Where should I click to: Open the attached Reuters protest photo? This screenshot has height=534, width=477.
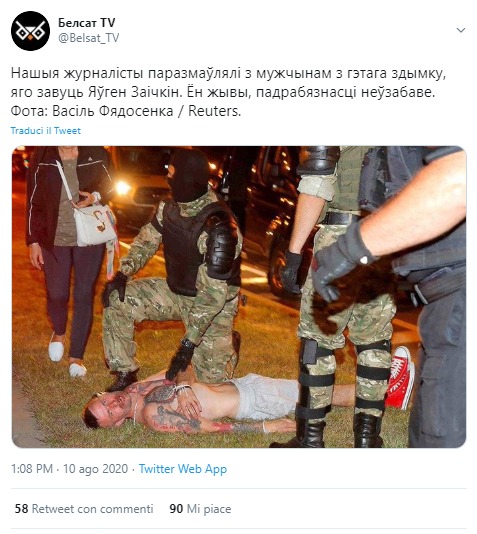(x=239, y=297)
